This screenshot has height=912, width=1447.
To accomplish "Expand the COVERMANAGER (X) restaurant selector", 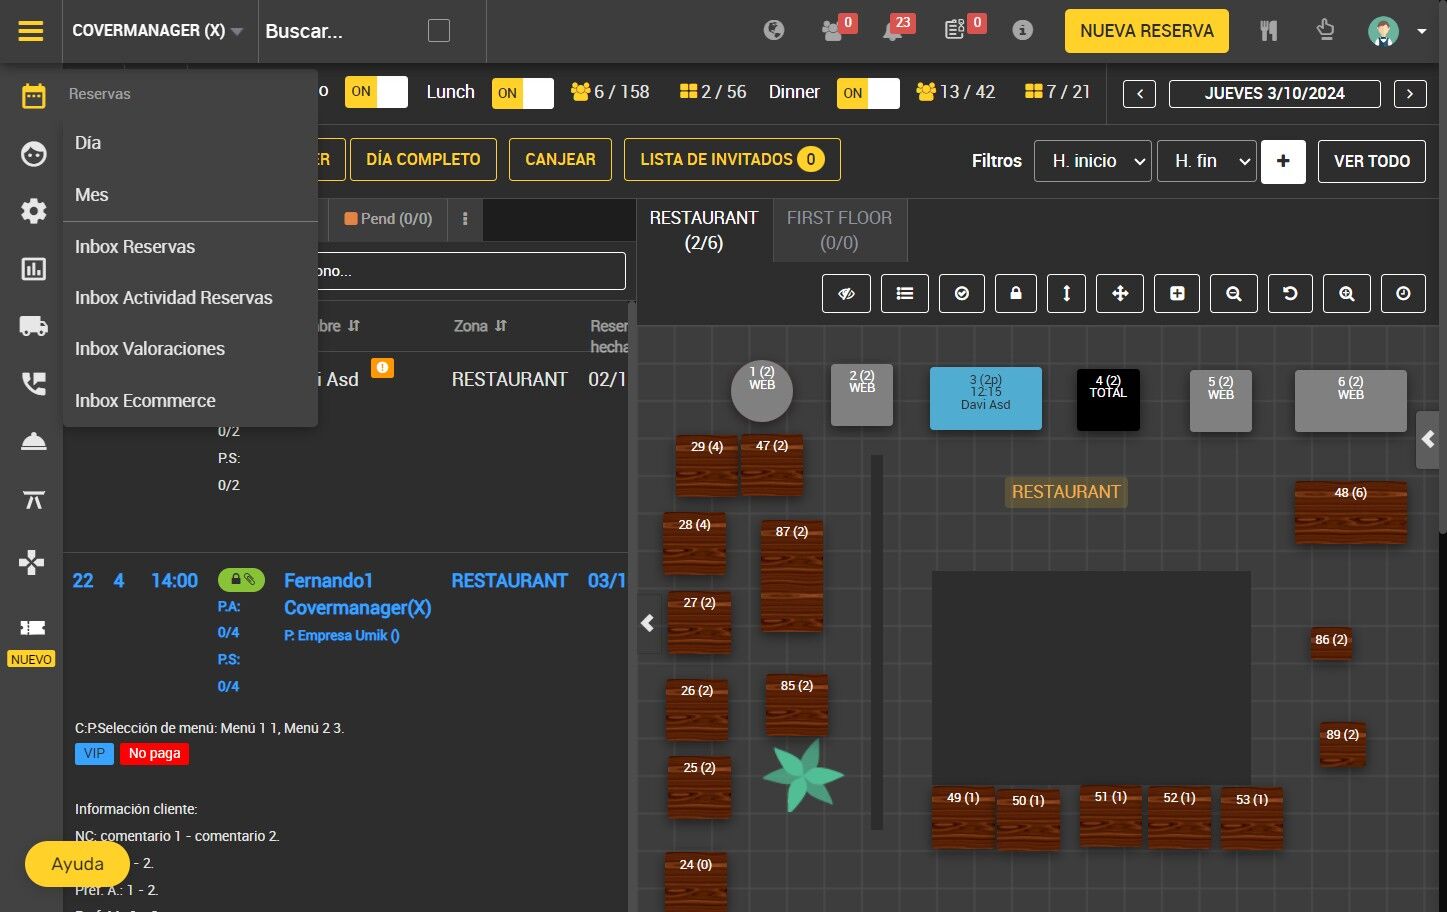I will coord(158,31).
